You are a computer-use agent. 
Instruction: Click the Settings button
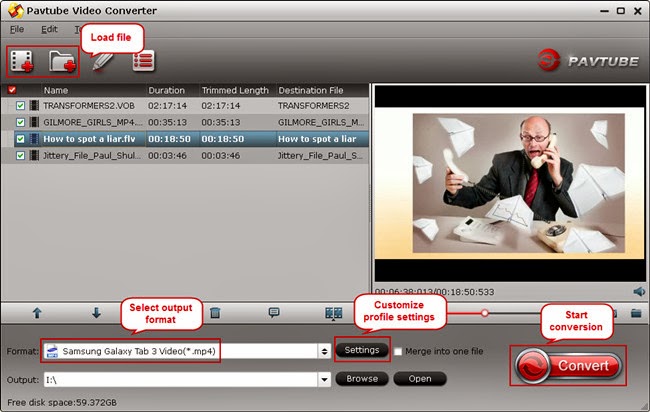click(x=362, y=350)
